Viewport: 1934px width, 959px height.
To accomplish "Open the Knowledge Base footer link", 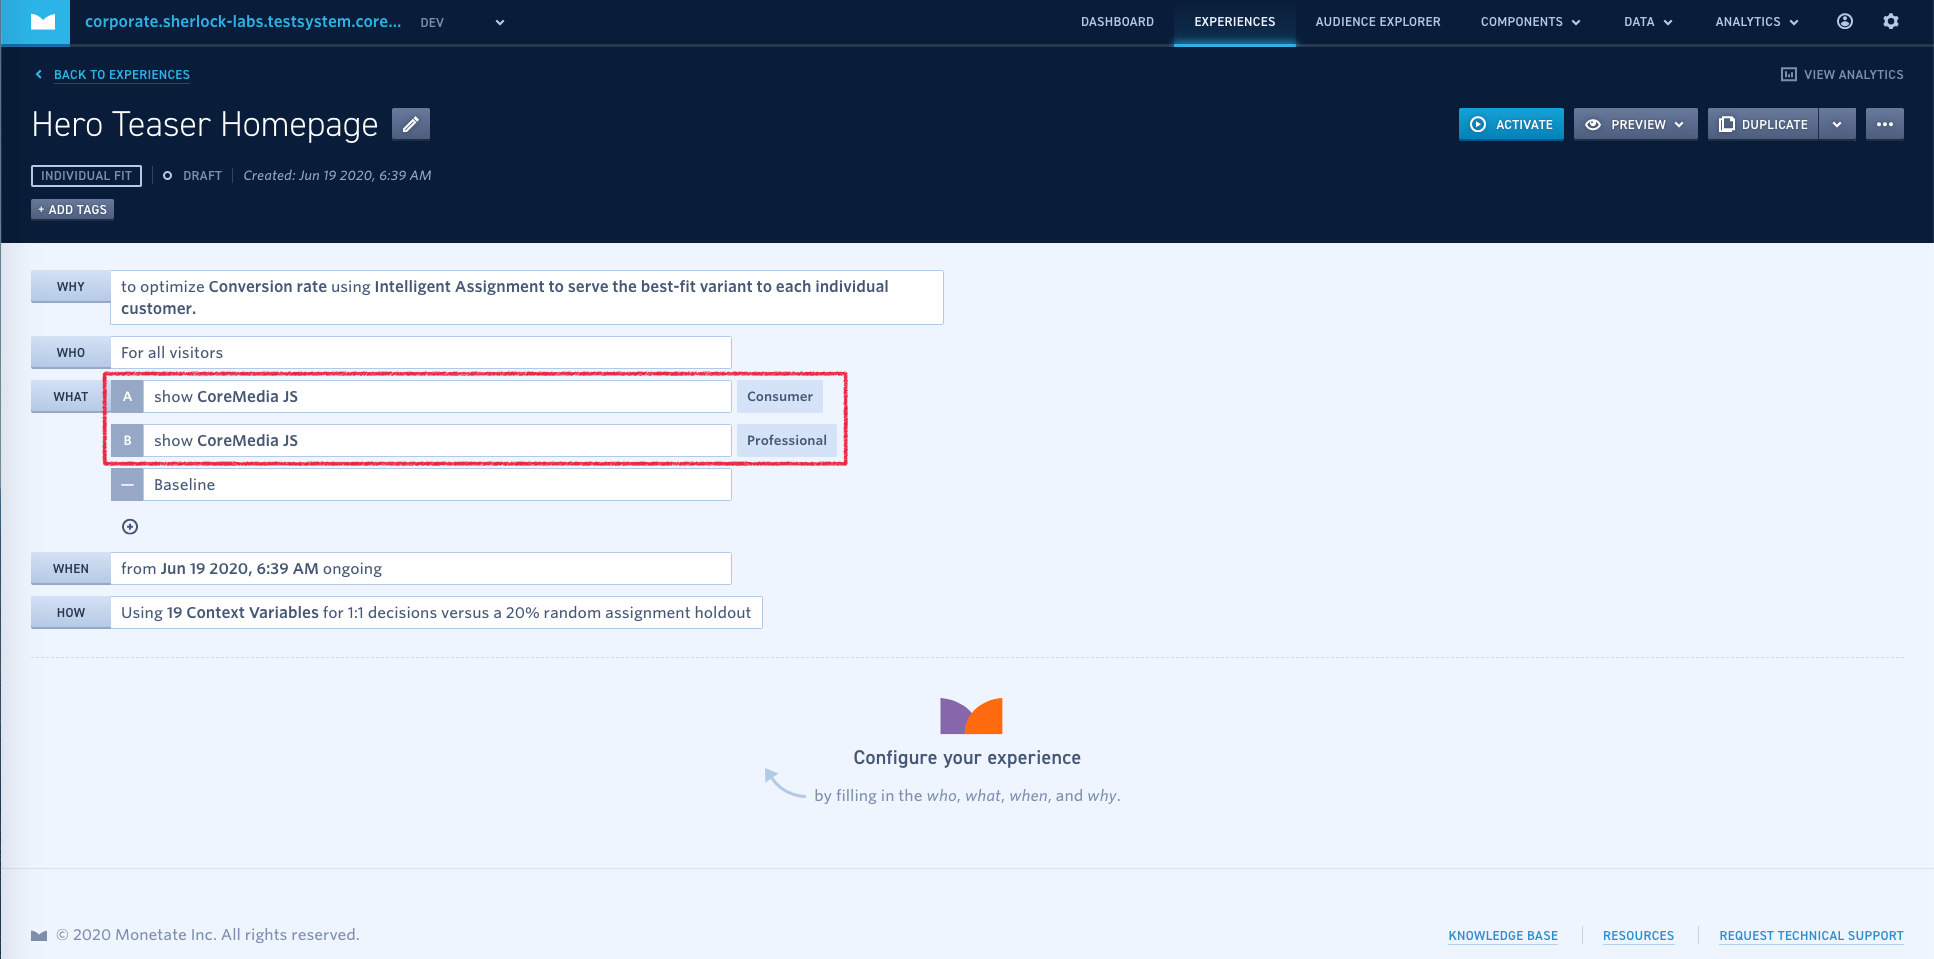I will [1502, 936].
